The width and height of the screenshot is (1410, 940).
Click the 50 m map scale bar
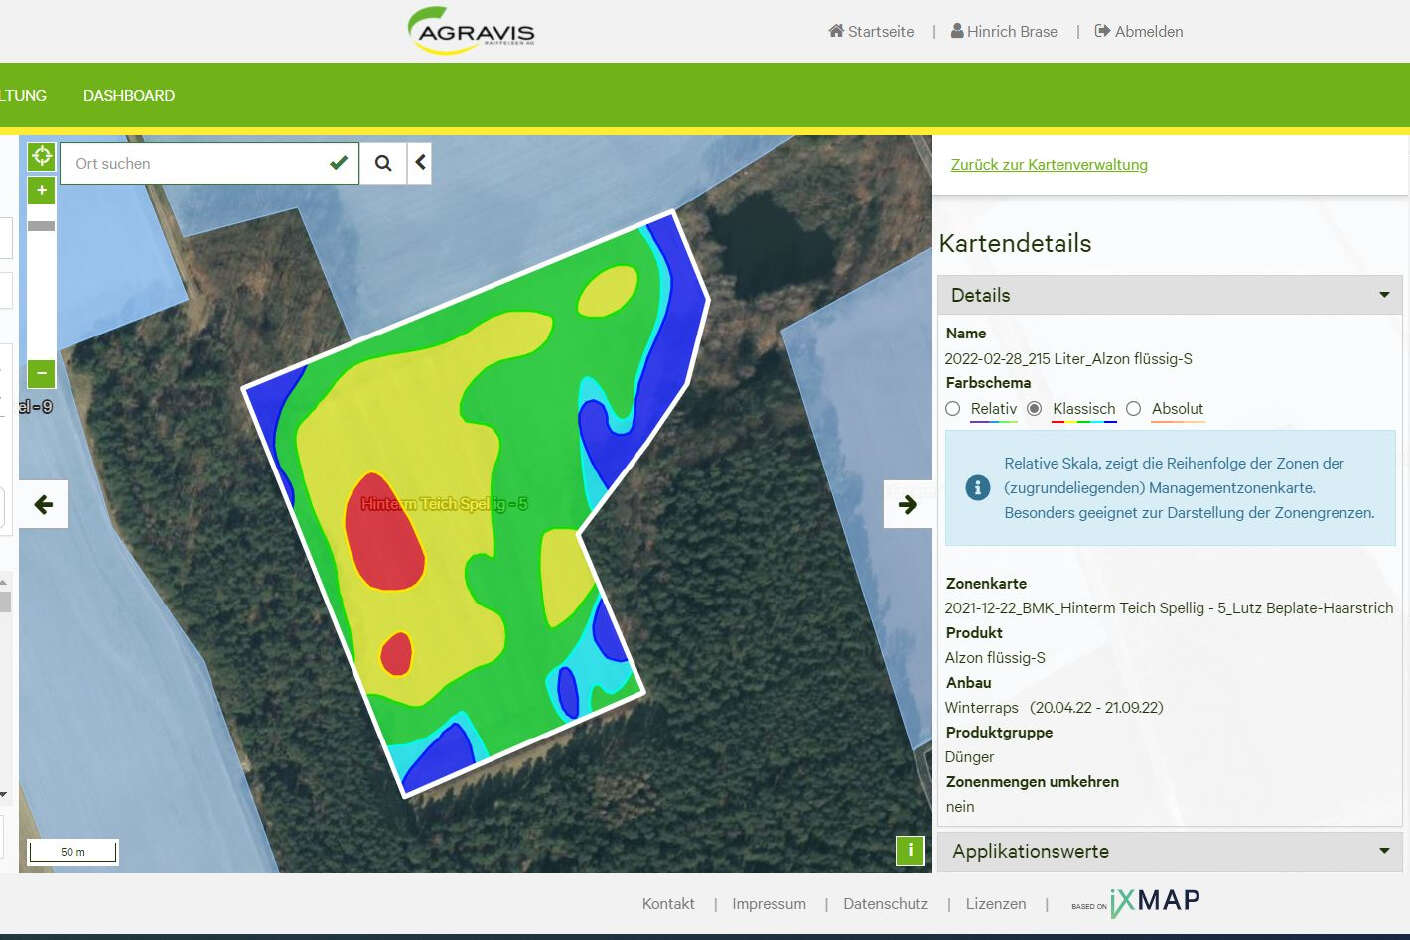[x=73, y=852]
